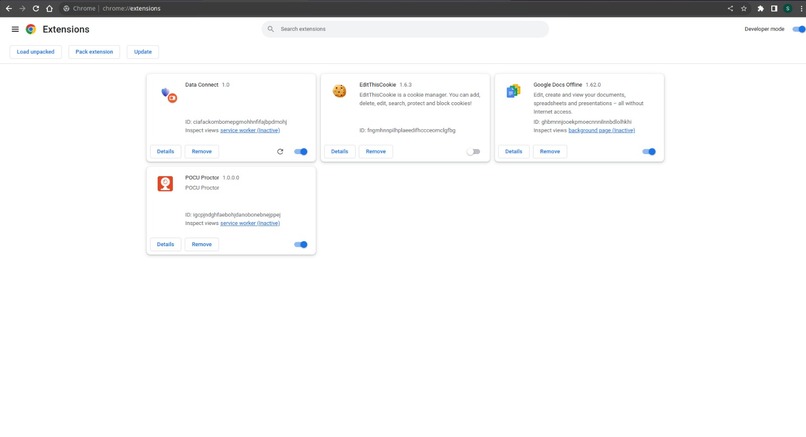Toggle Developer mode off
This screenshot has width=806, height=437.
[x=799, y=29]
